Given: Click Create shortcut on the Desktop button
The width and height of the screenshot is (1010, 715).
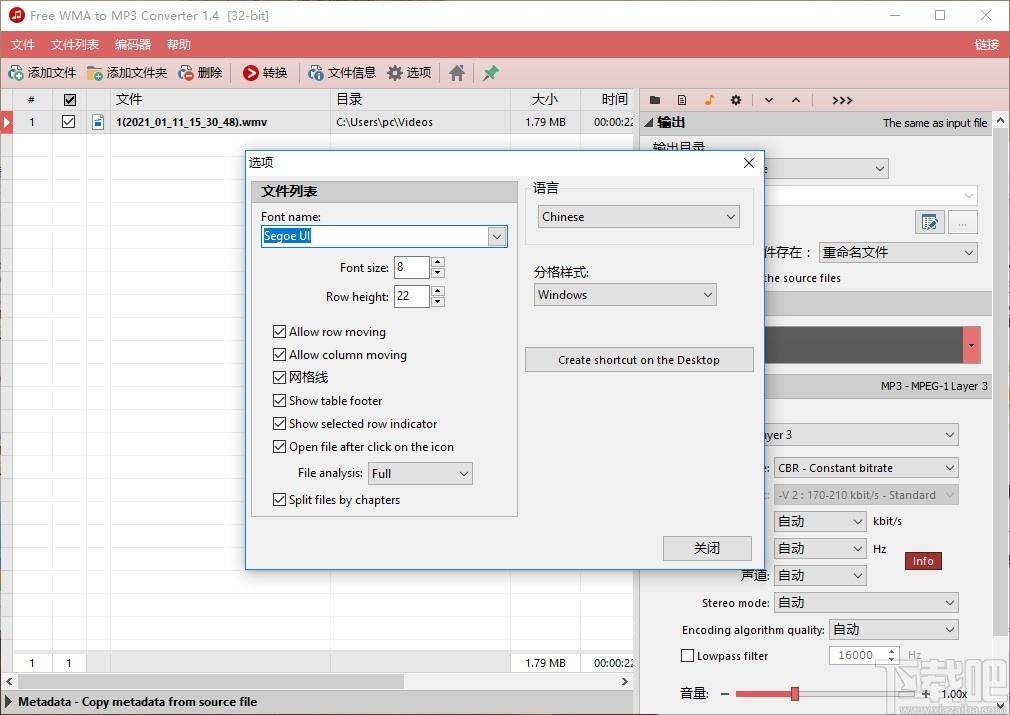Looking at the screenshot, I should pos(639,360).
